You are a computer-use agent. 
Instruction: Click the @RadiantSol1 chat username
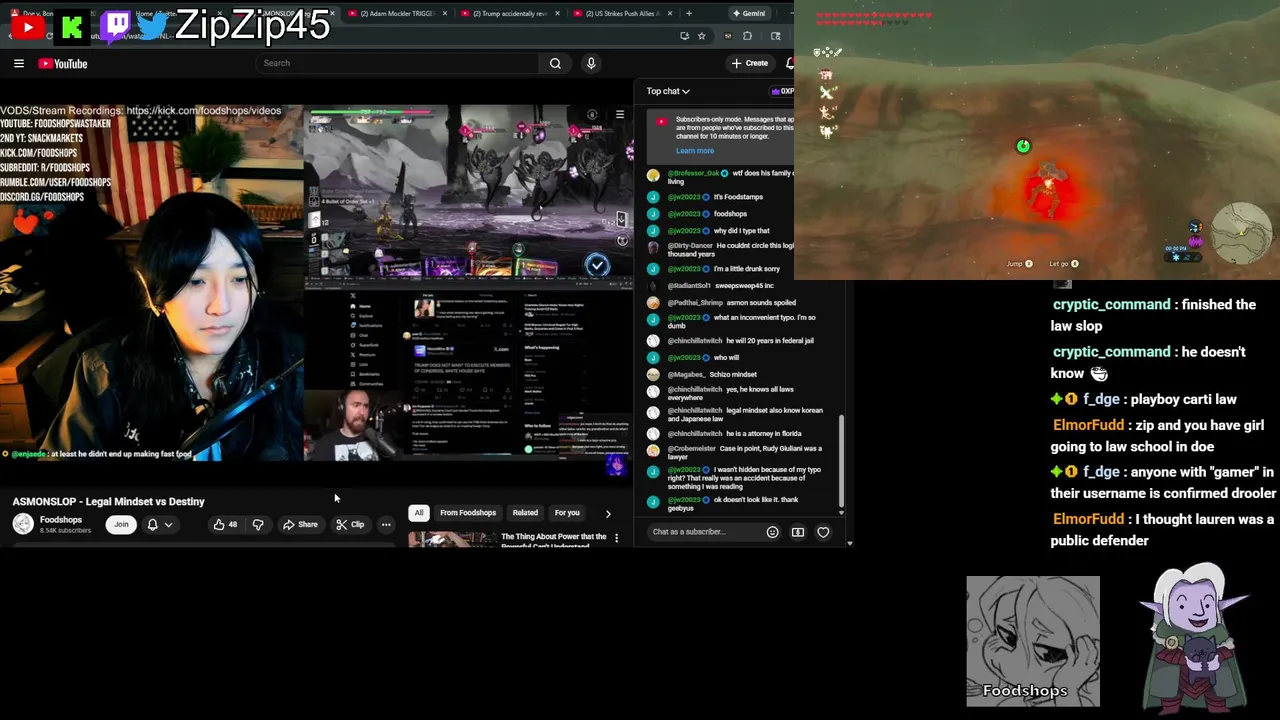coord(688,286)
